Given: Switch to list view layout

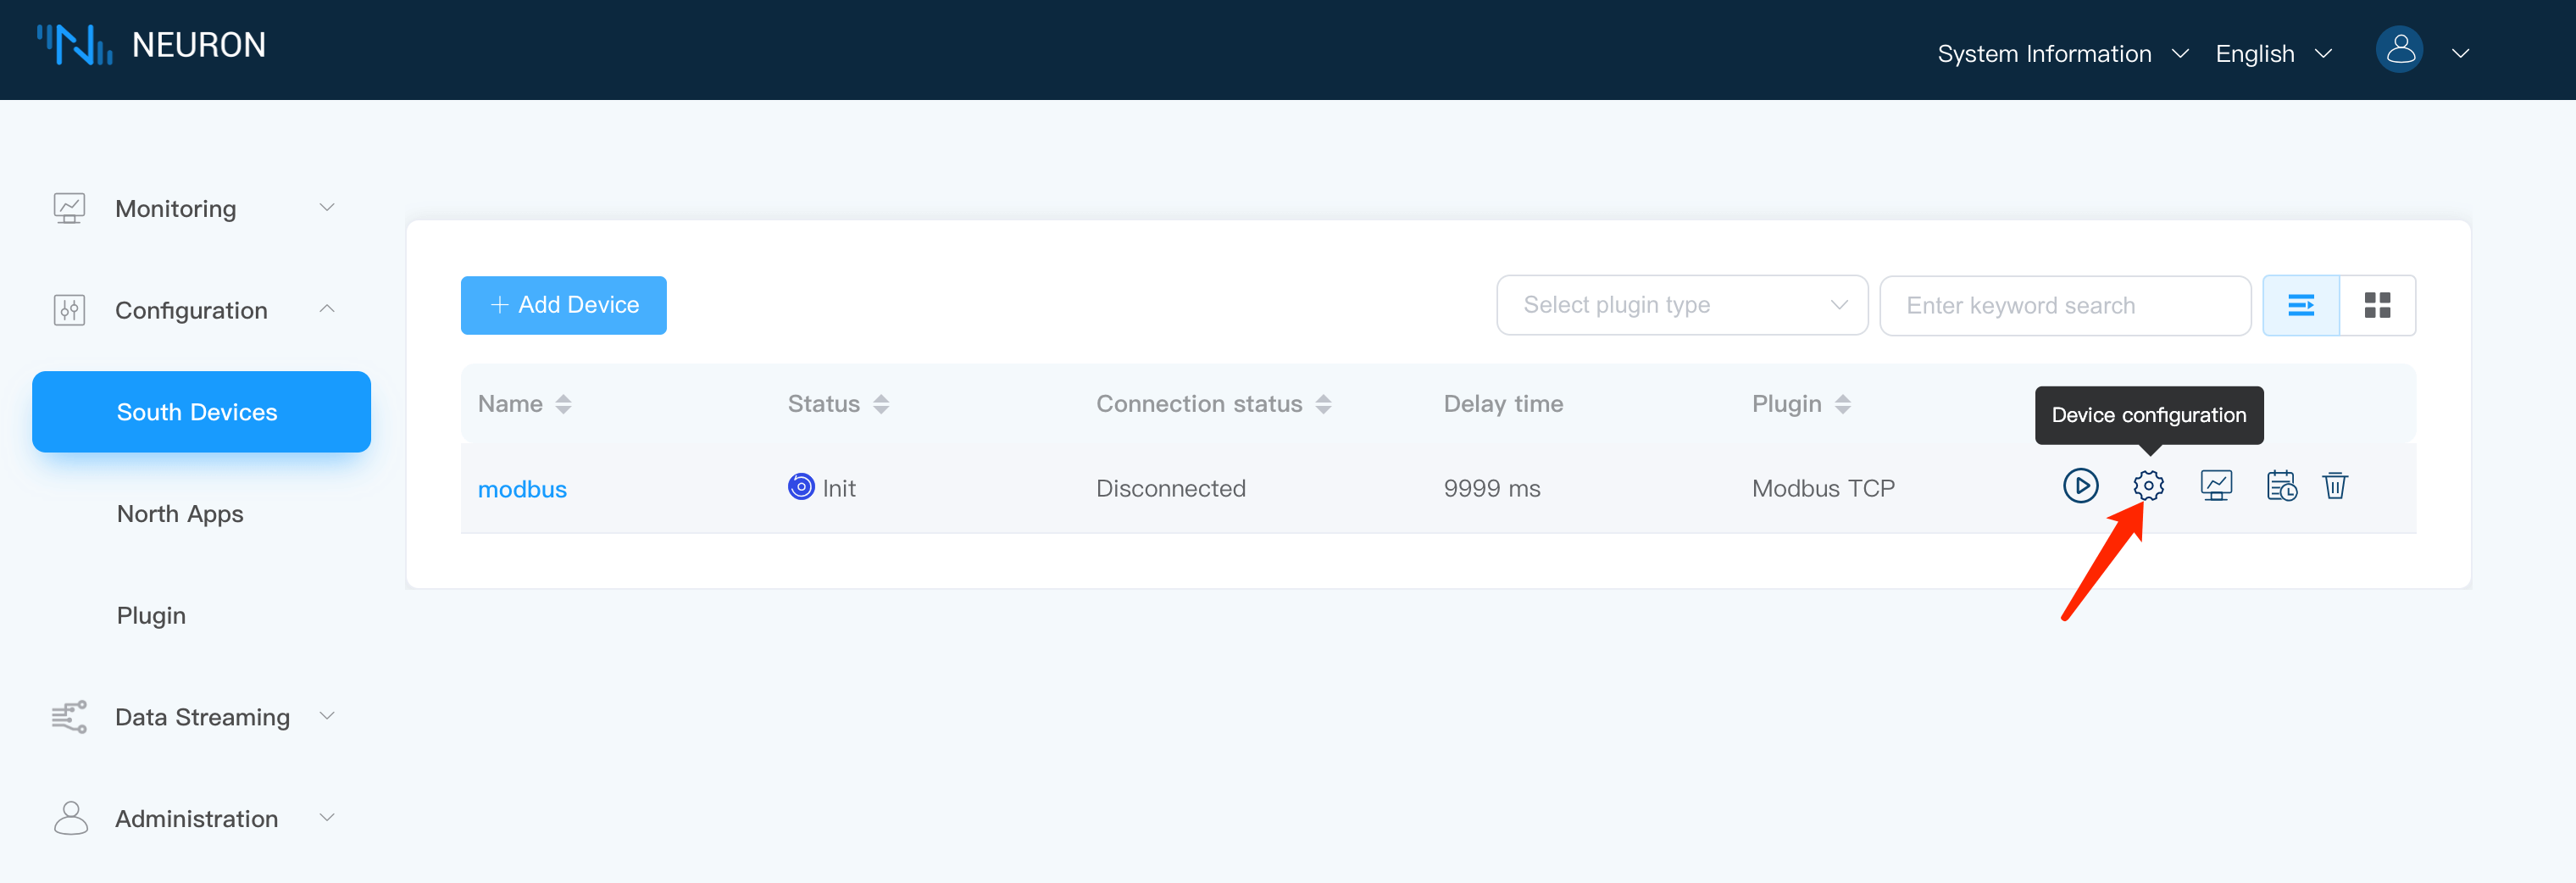Looking at the screenshot, I should coord(2301,305).
